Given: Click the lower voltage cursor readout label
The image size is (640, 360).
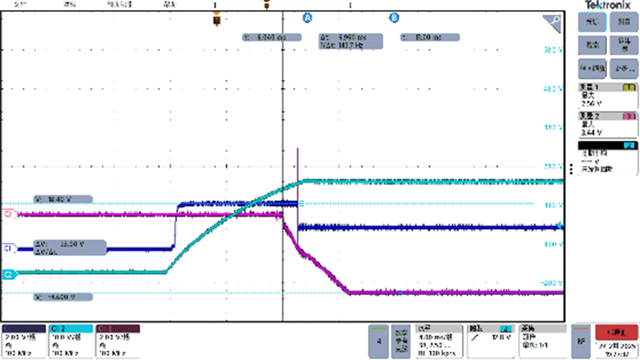Looking at the screenshot, I should [x=63, y=297].
